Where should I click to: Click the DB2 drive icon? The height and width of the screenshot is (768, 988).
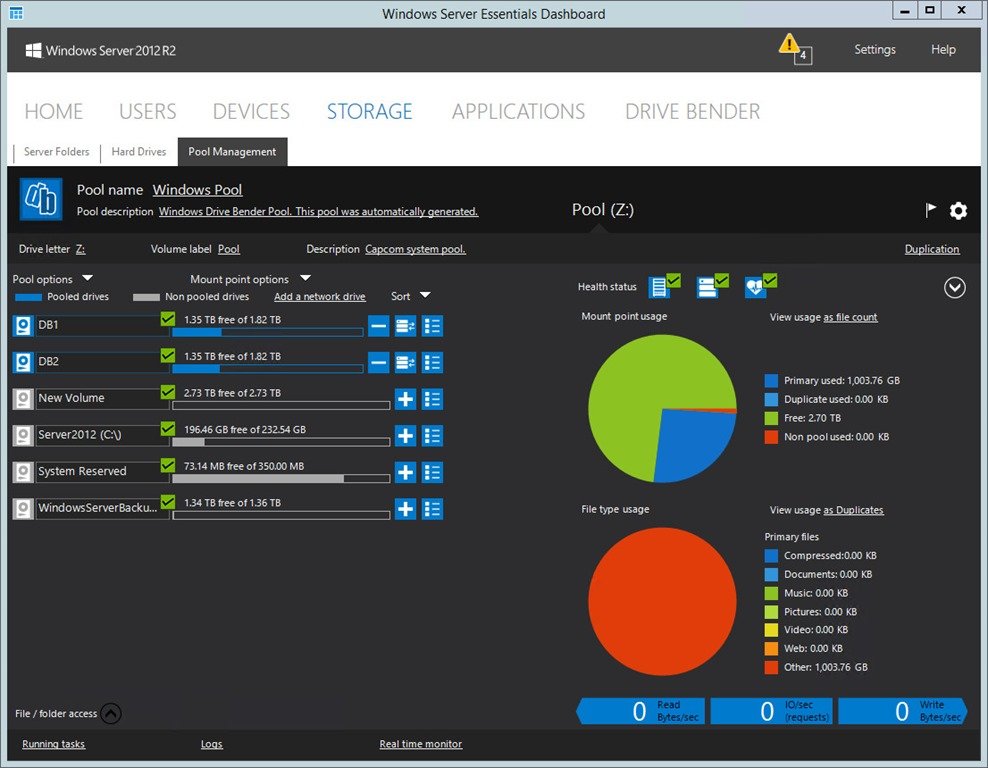[x=23, y=362]
